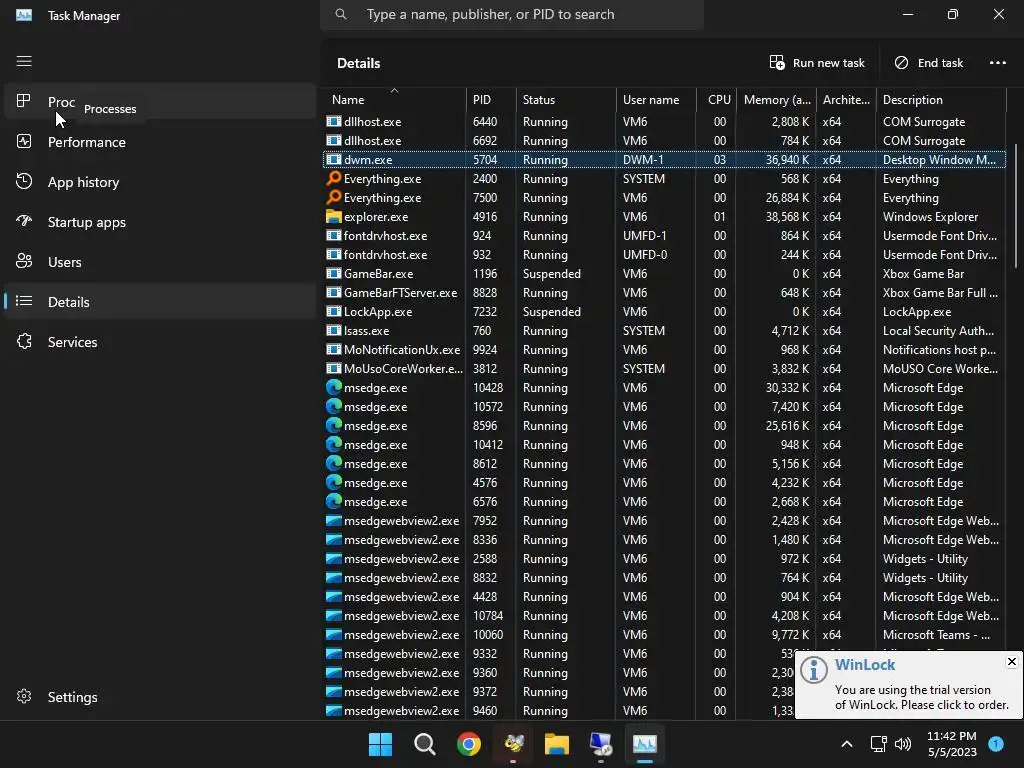Open the hamburger navigation menu
The image size is (1024, 768).
(24, 61)
